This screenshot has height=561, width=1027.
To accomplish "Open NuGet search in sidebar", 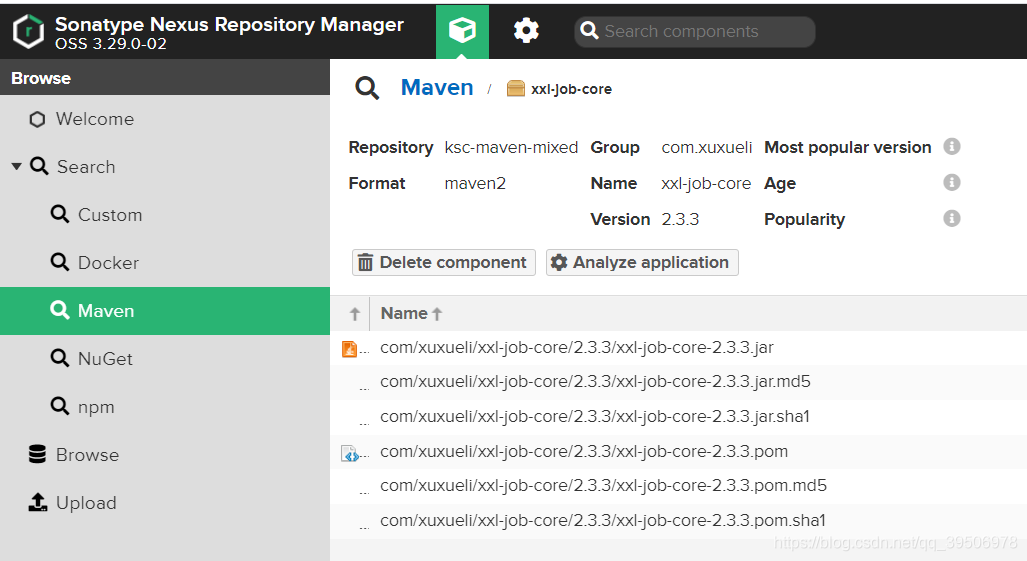I will coord(165,359).
